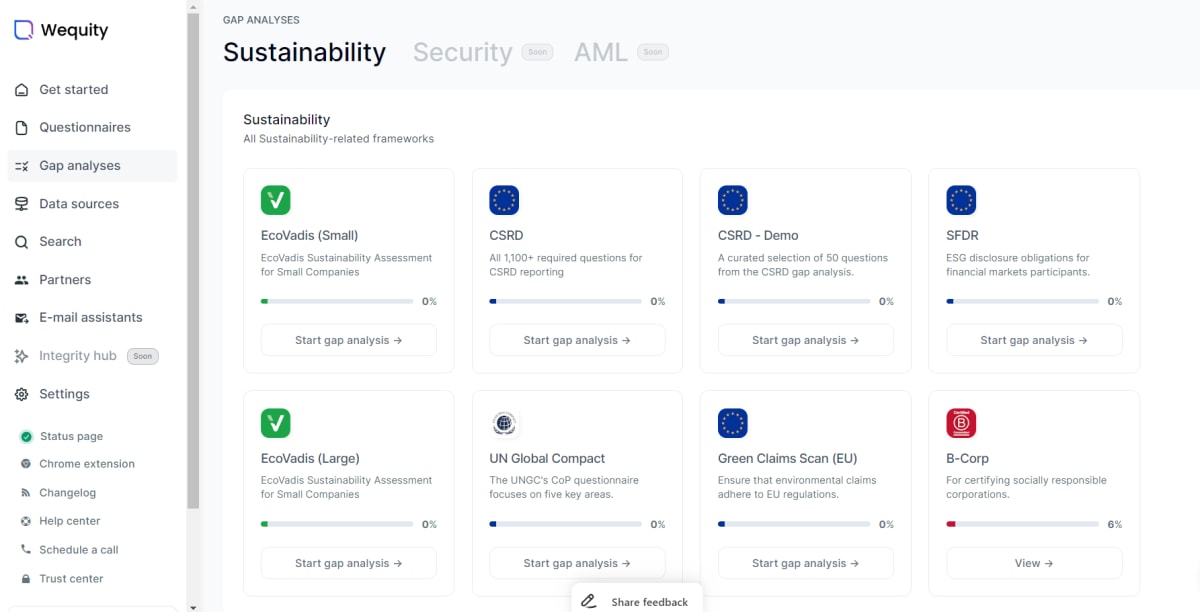The height and width of the screenshot is (612, 1200).
Task: Click the Settings gear icon
Action: coord(21,394)
